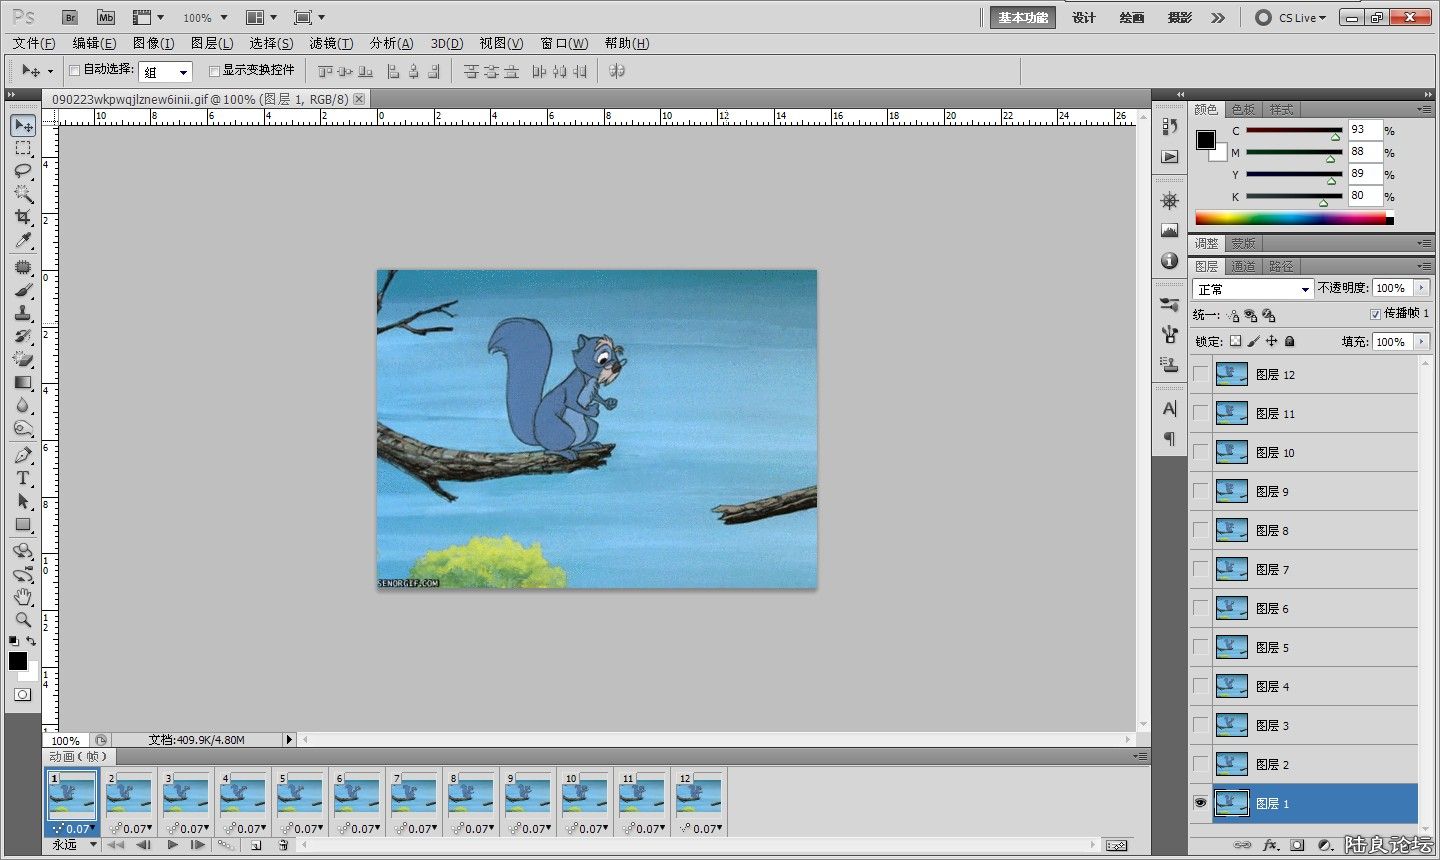Open the 滤镜(T) menu
The image size is (1440, 860).
click(x=330, y=43)
